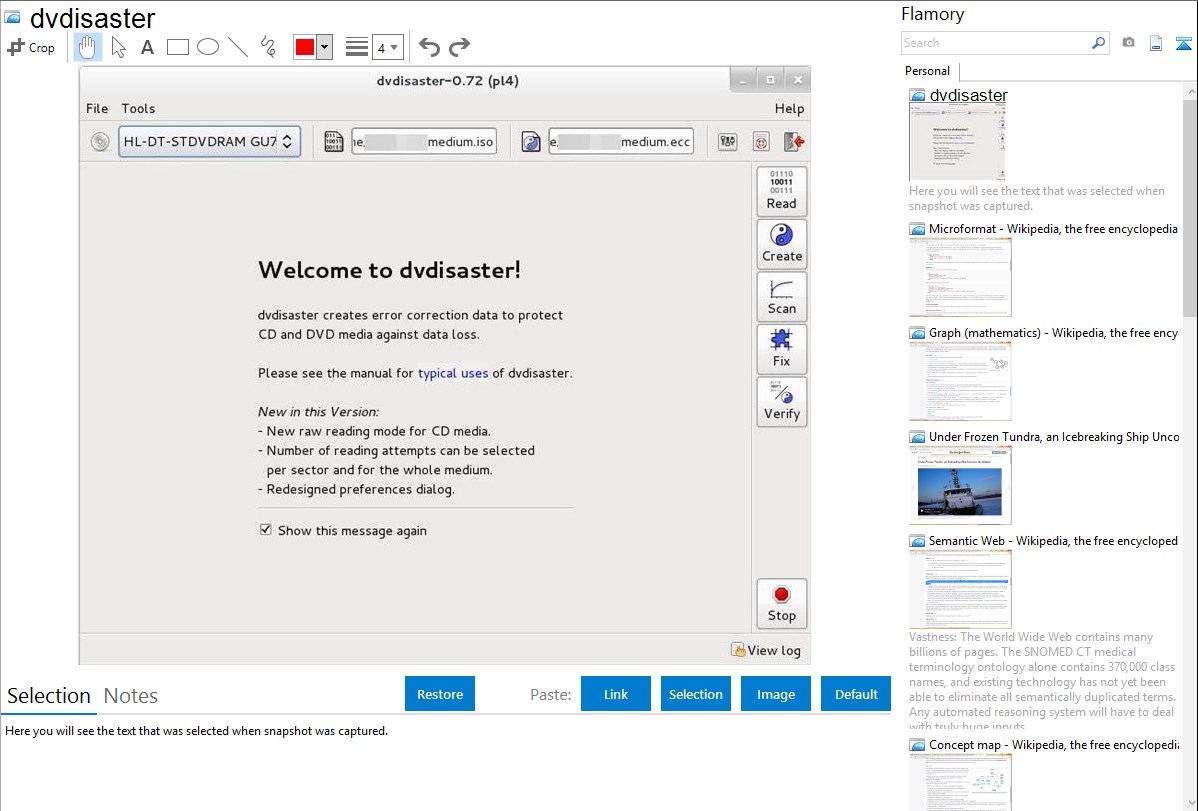
Task: Uncheck Show this message again
Action: 266,530
